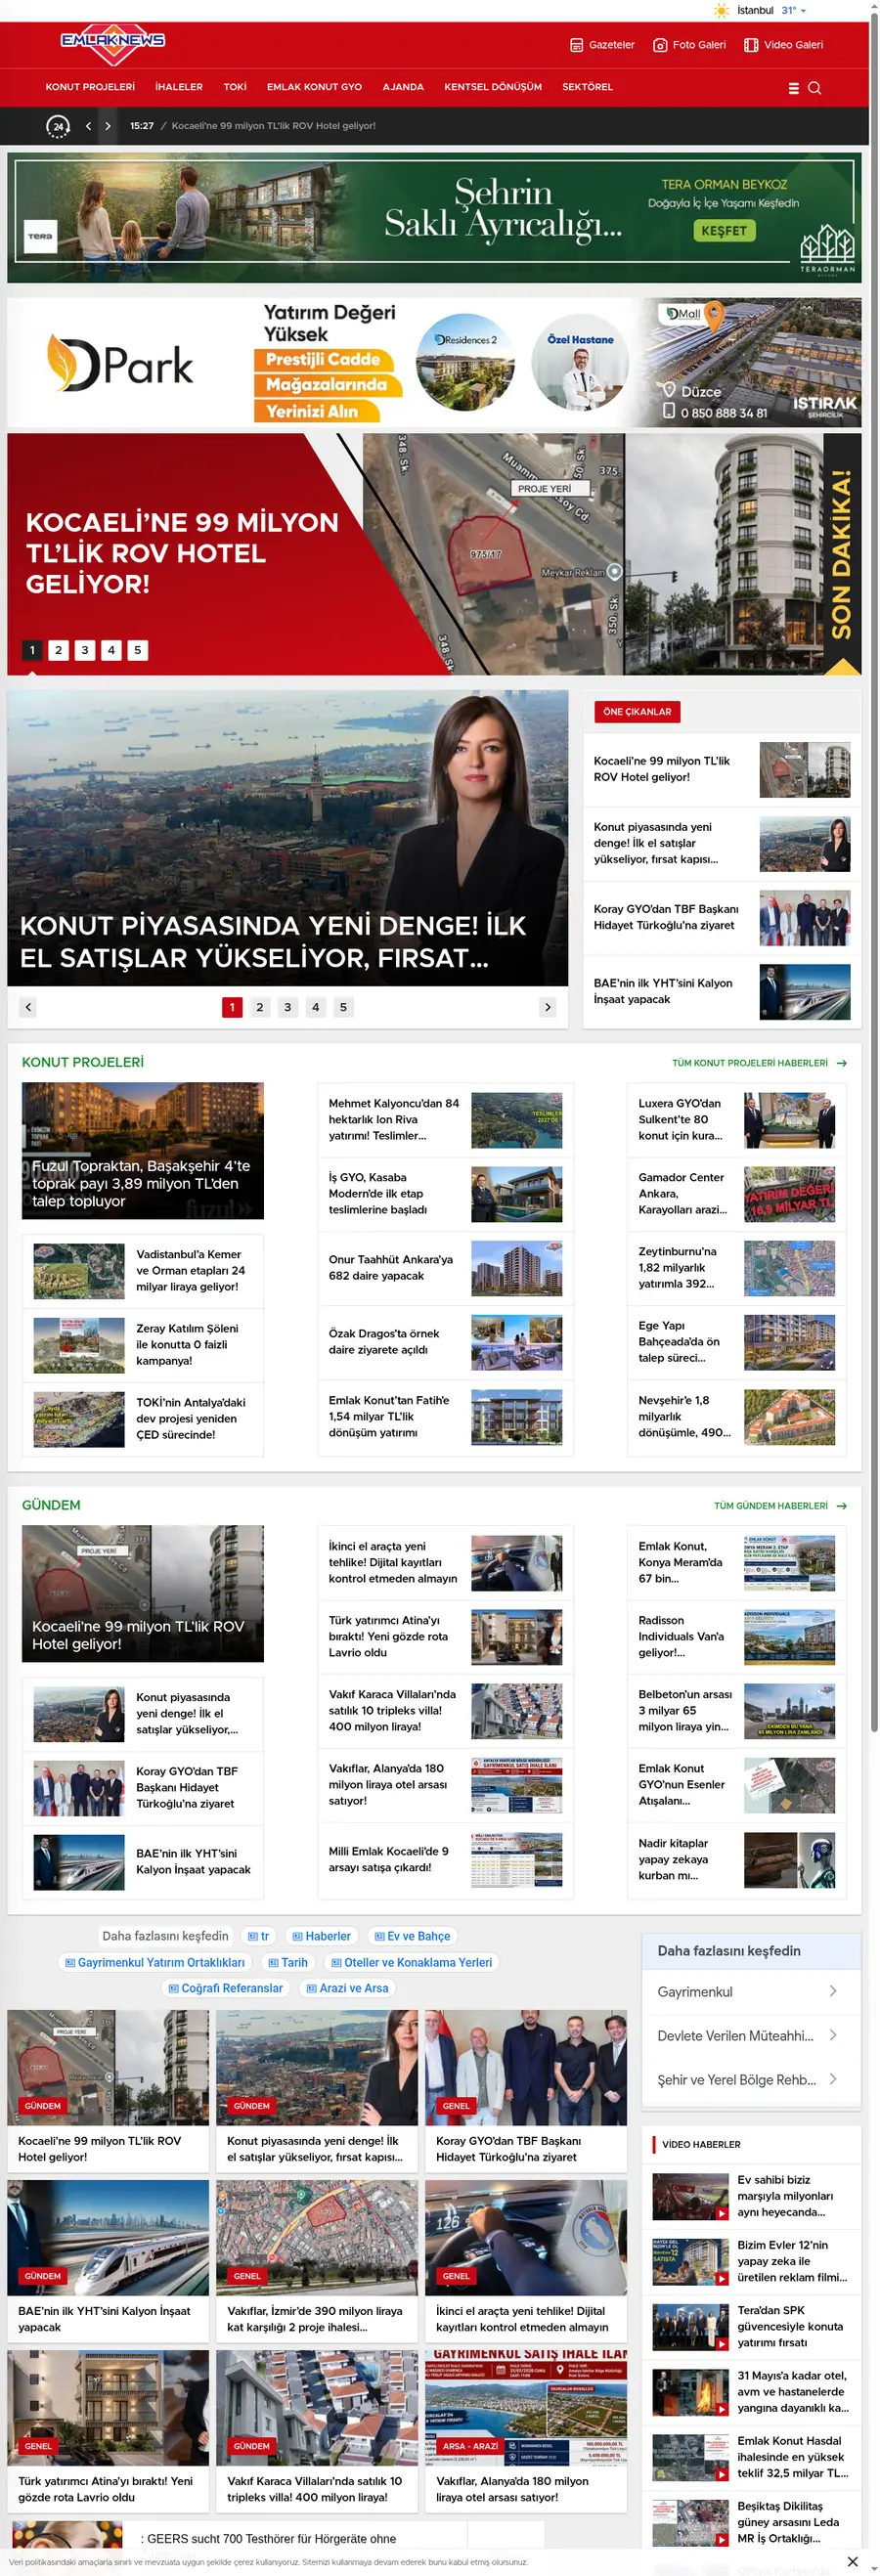Select page 4 of main news slider
Viewport: 880px width, 2576px height.
pyautogui.click(x=316, y=1007)
